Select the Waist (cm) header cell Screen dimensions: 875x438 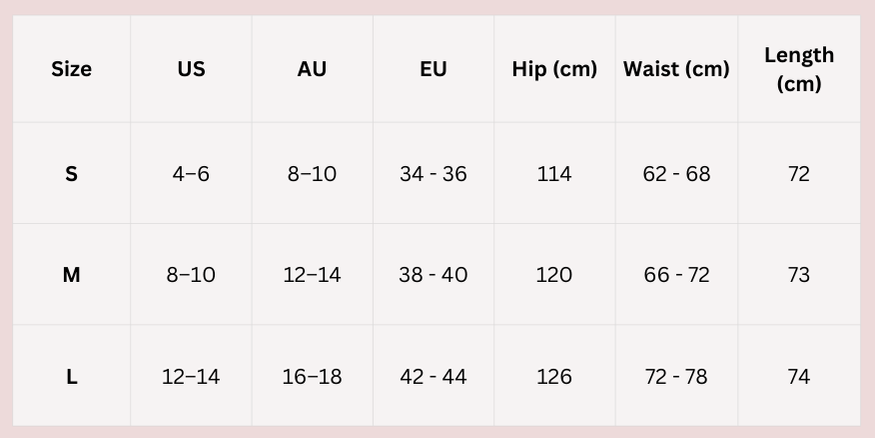(x=676, y=69)
